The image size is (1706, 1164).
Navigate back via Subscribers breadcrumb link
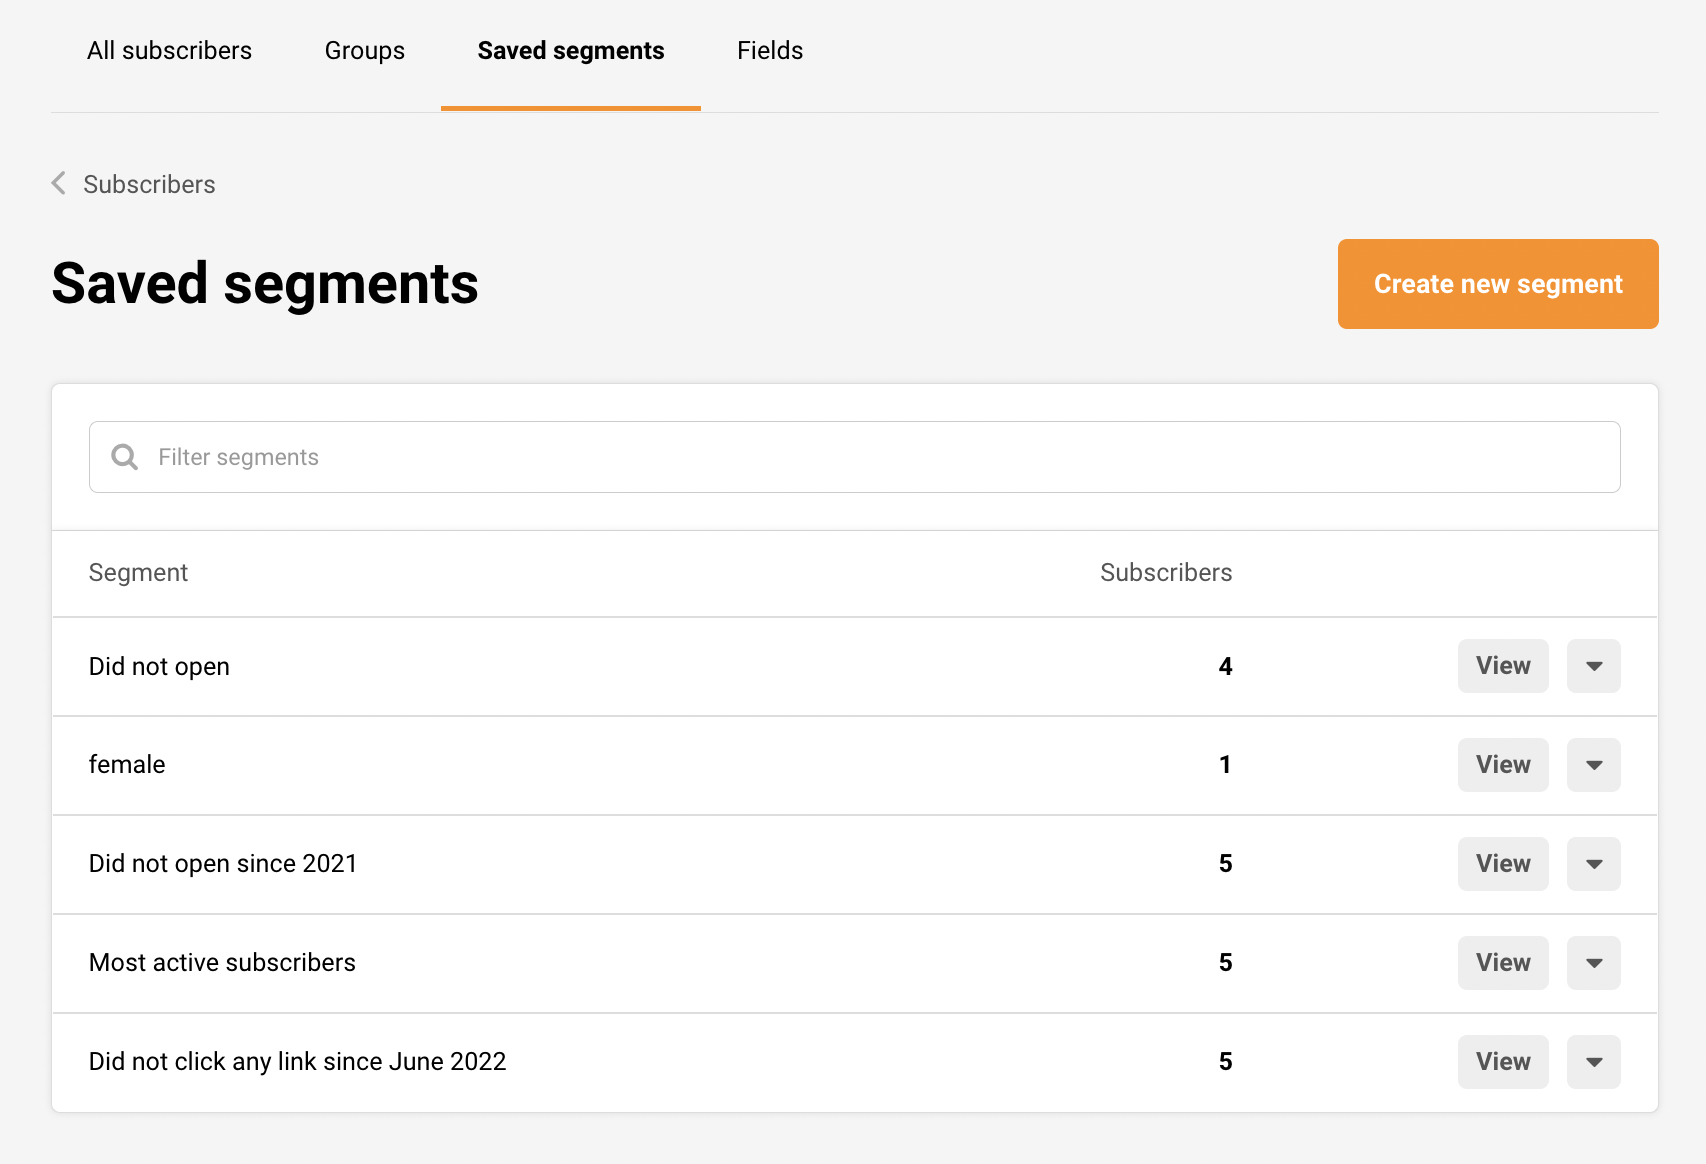point(149,185)
